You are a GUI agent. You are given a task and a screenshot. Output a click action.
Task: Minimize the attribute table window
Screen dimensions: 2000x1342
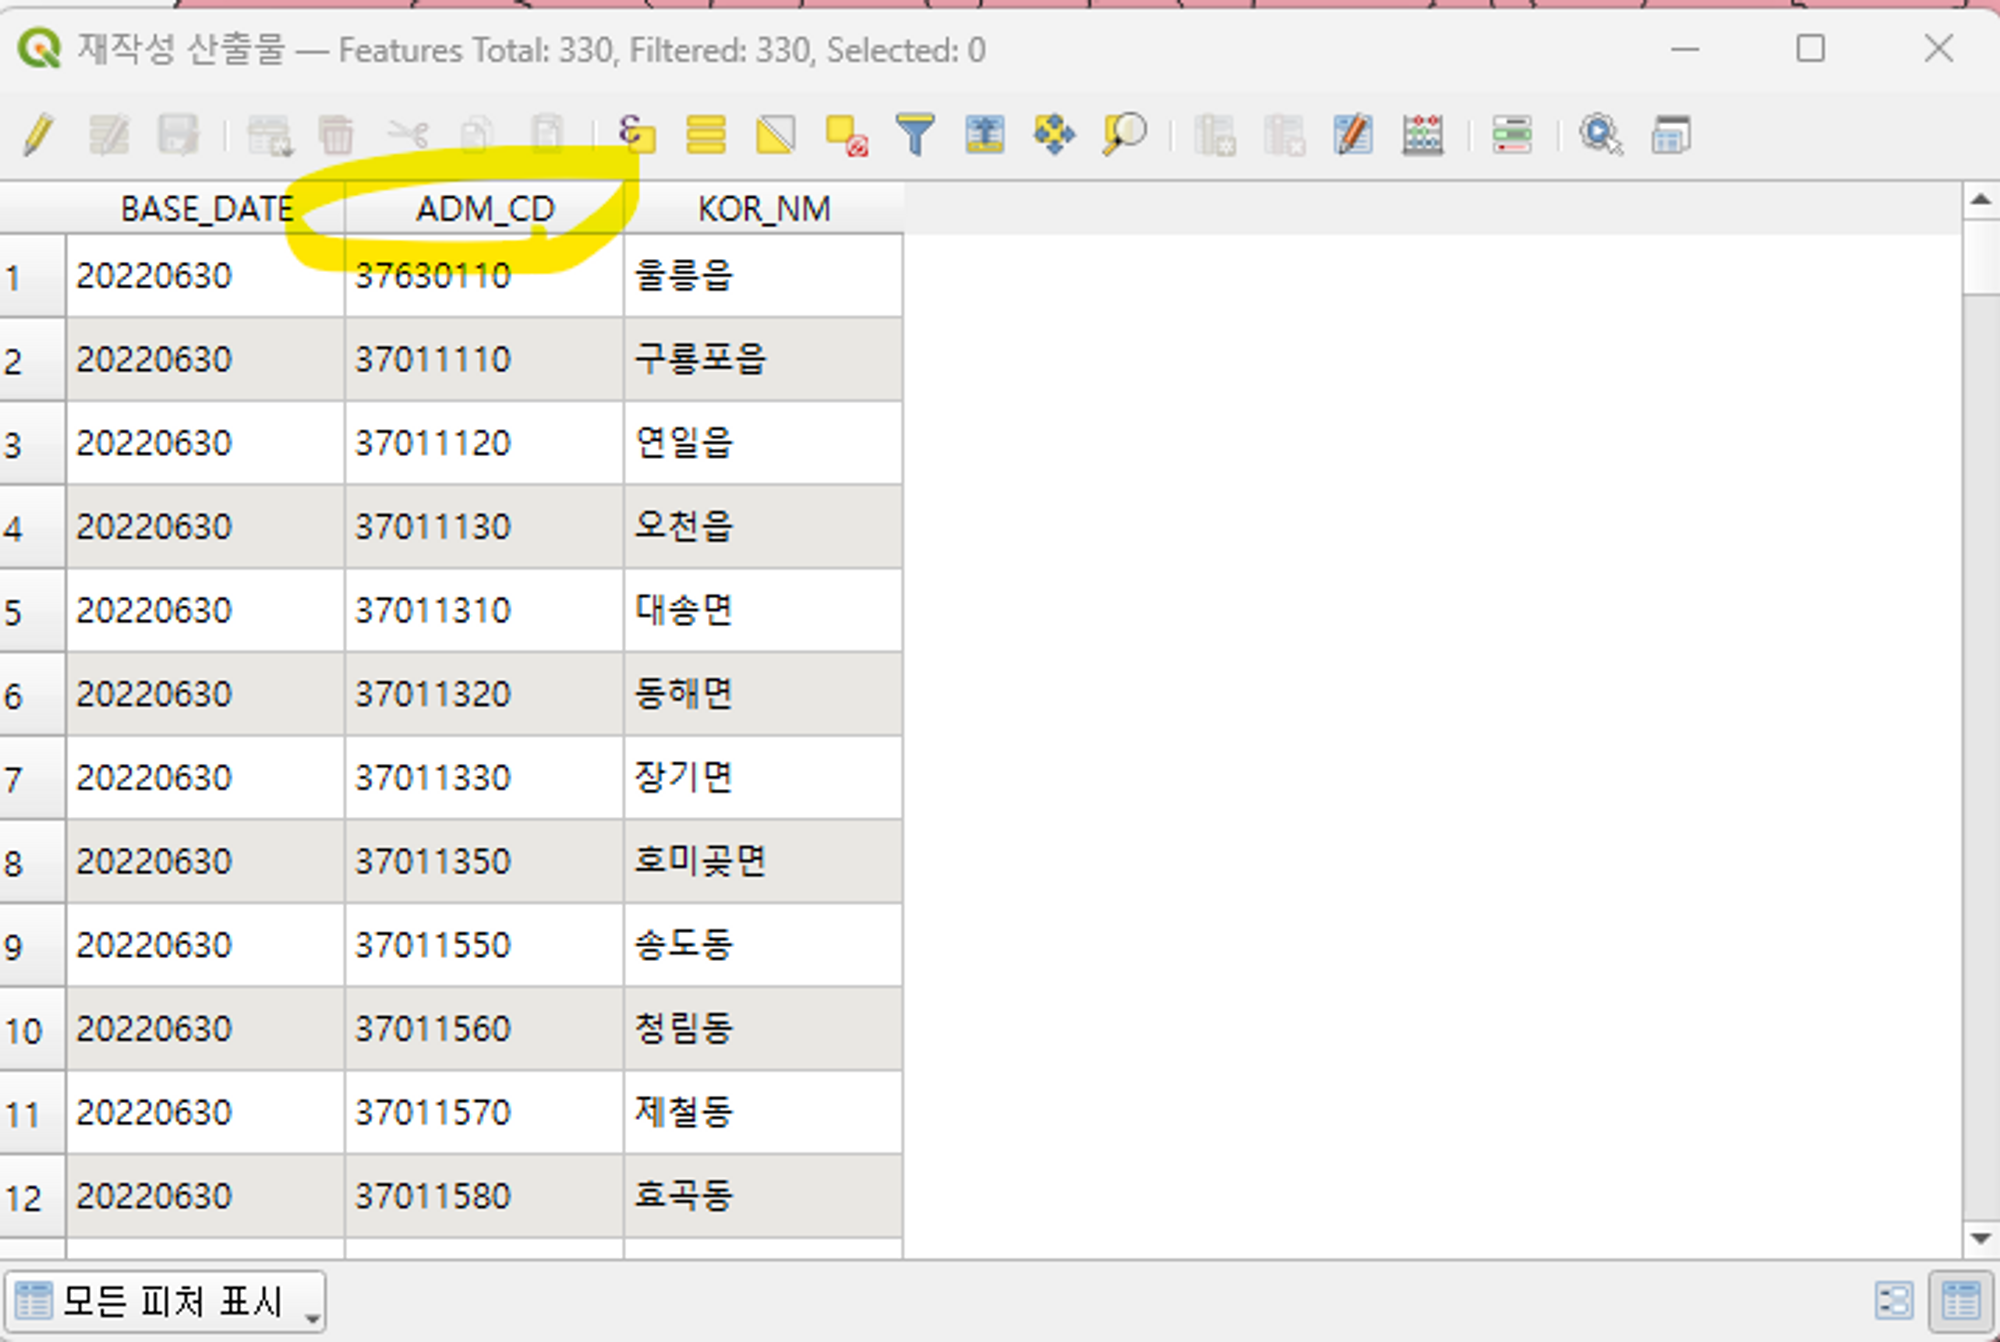[x=1685, y=48]
